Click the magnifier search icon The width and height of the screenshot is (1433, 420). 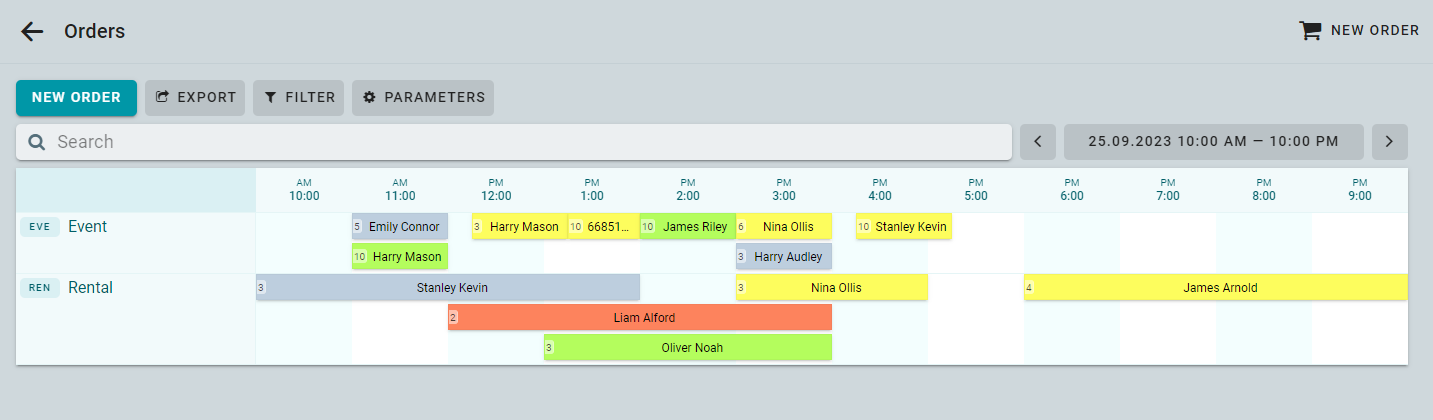(x=37, y=142)
